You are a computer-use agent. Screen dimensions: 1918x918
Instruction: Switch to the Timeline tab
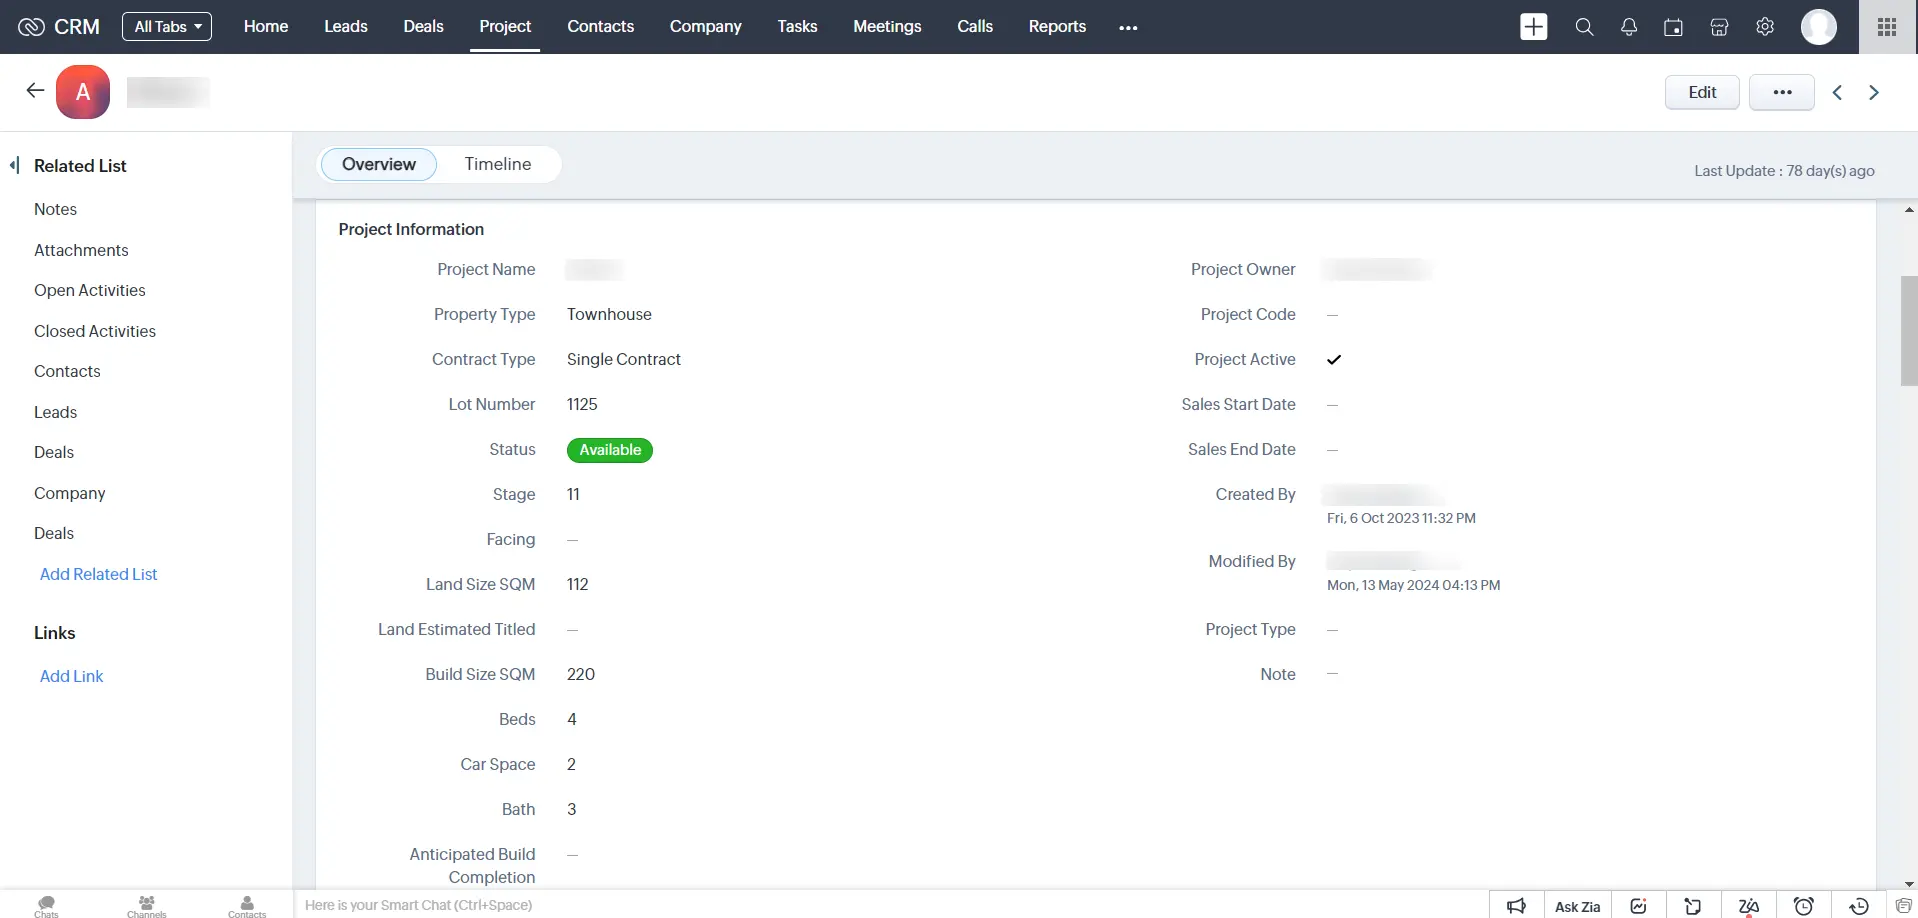coord(497,164)
